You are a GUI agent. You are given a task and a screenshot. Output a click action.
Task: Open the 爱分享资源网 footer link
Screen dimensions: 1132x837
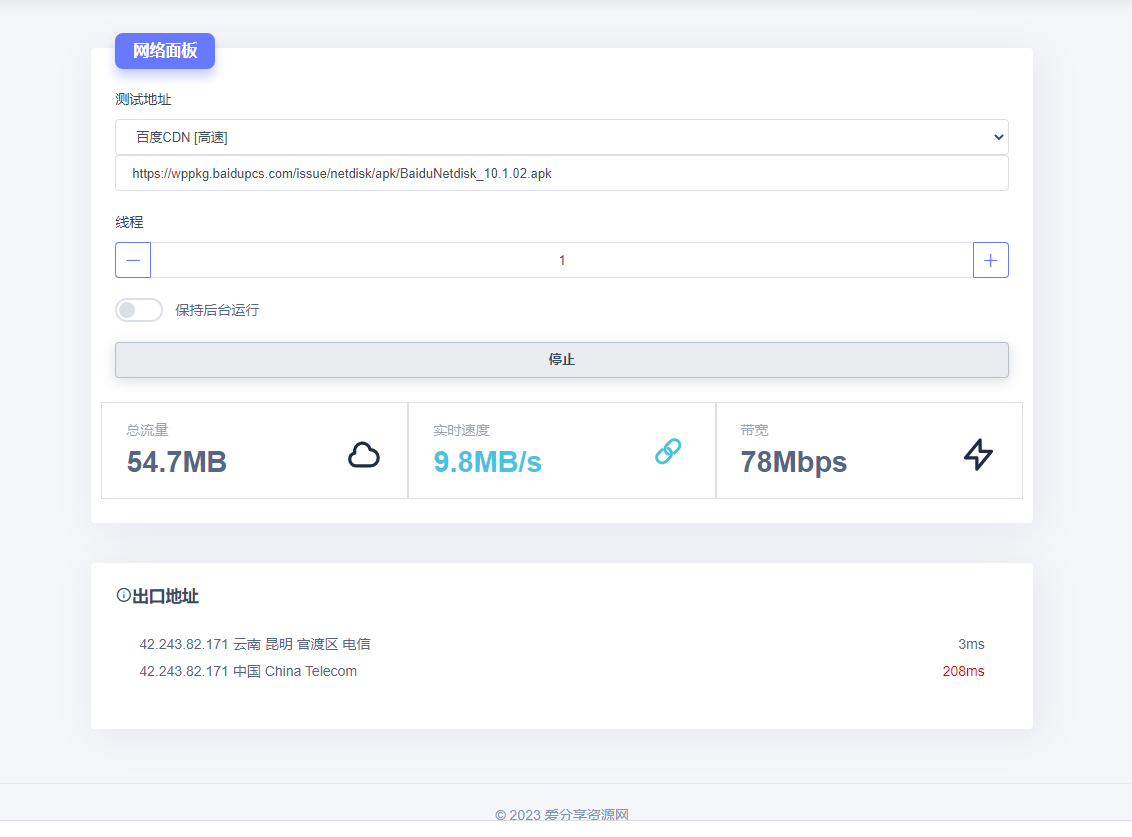tap(586, 815)
